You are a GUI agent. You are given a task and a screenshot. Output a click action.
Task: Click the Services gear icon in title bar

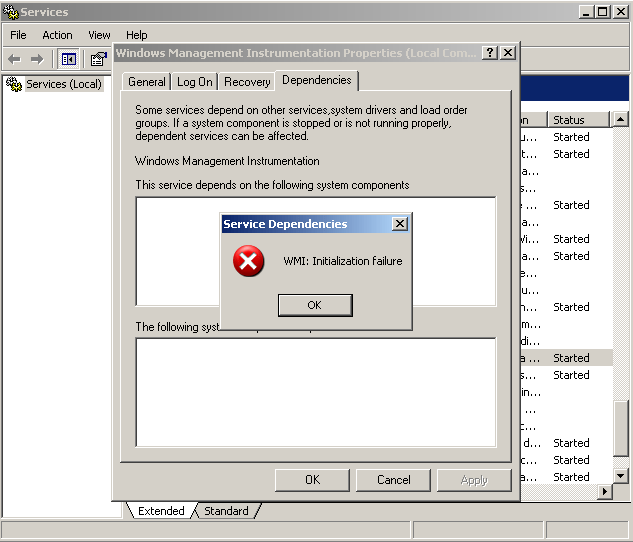(x=10, y=12)
